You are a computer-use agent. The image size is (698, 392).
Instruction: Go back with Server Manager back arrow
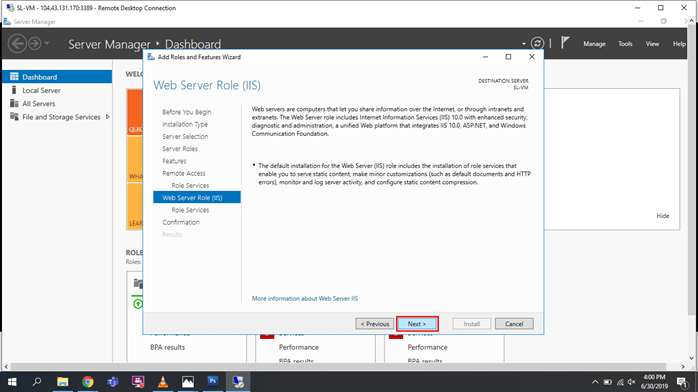(17, 44)
